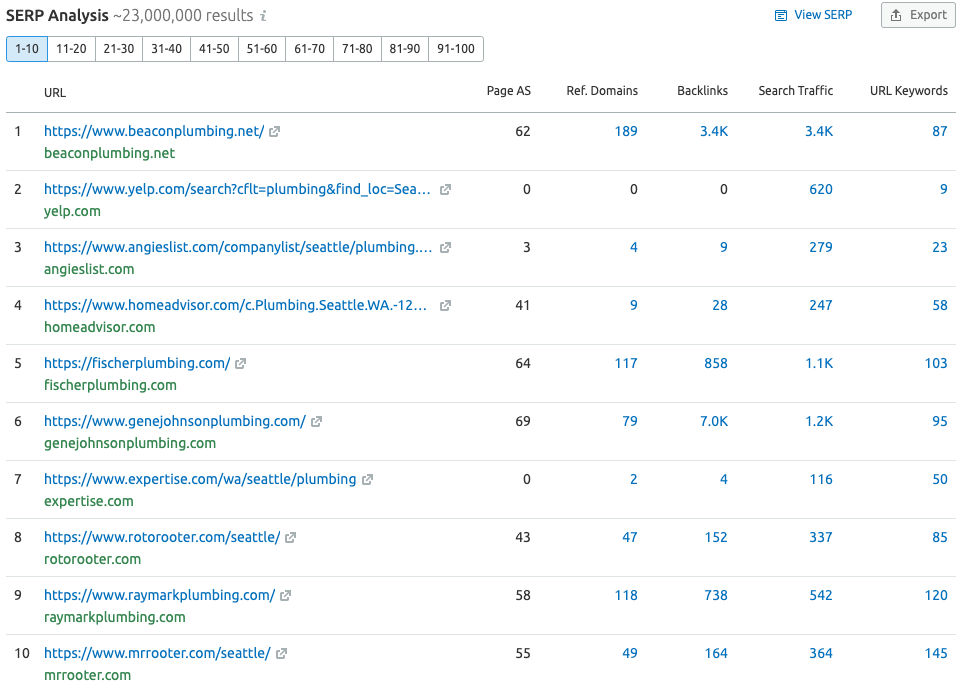This screenshot has width=963, height=693.
Task: Click the Ref. Domains column header
Action: (602, 91)
